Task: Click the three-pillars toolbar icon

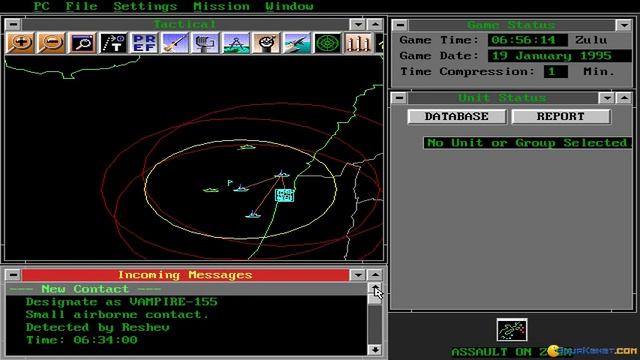Action: 358,43
